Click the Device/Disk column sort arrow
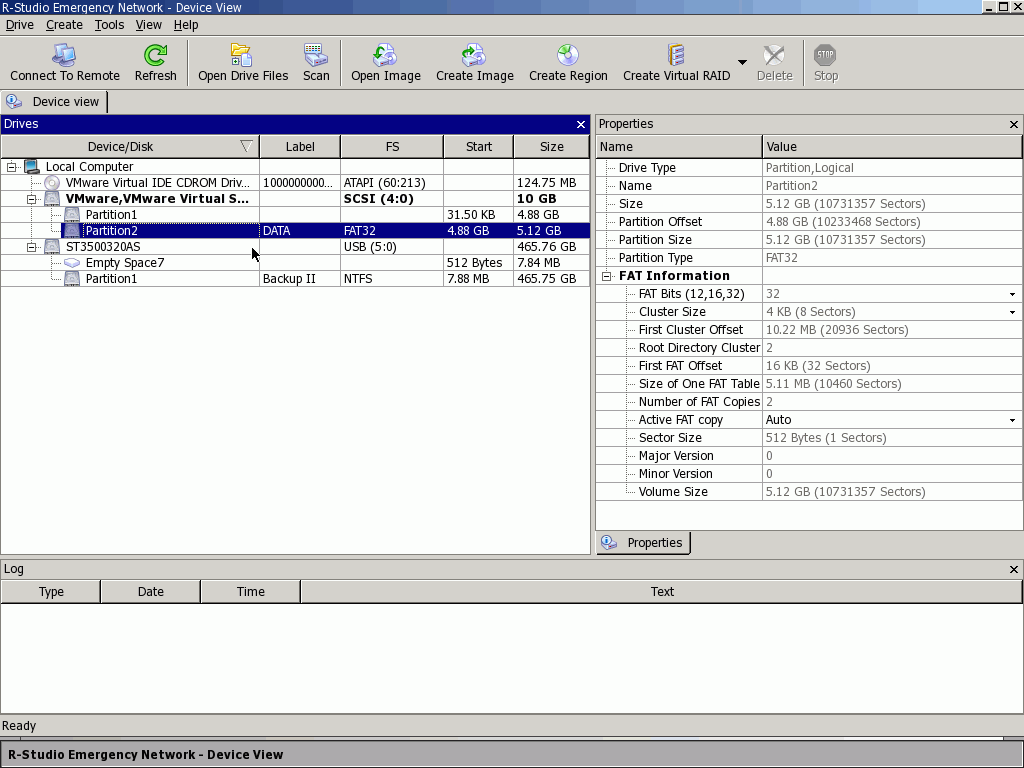 tap(246, 146)
